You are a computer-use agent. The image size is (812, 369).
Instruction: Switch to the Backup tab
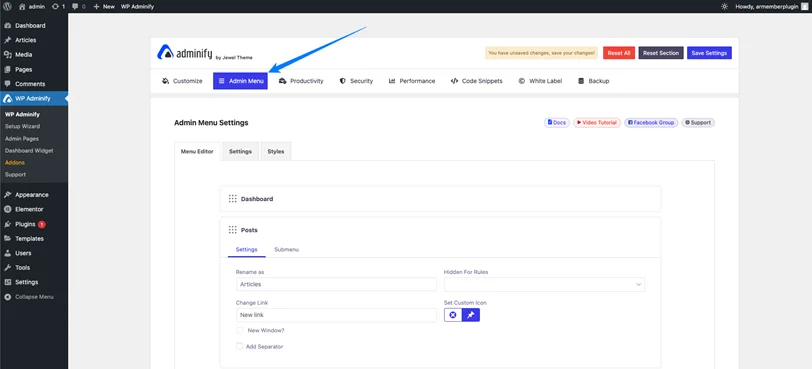(x=593, y=81)
